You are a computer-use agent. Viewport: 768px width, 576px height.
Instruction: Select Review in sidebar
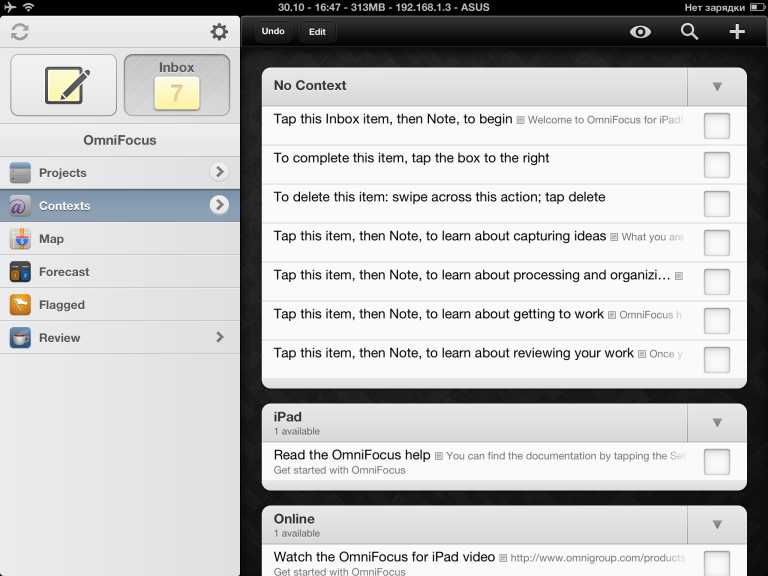tap(120, 338)
